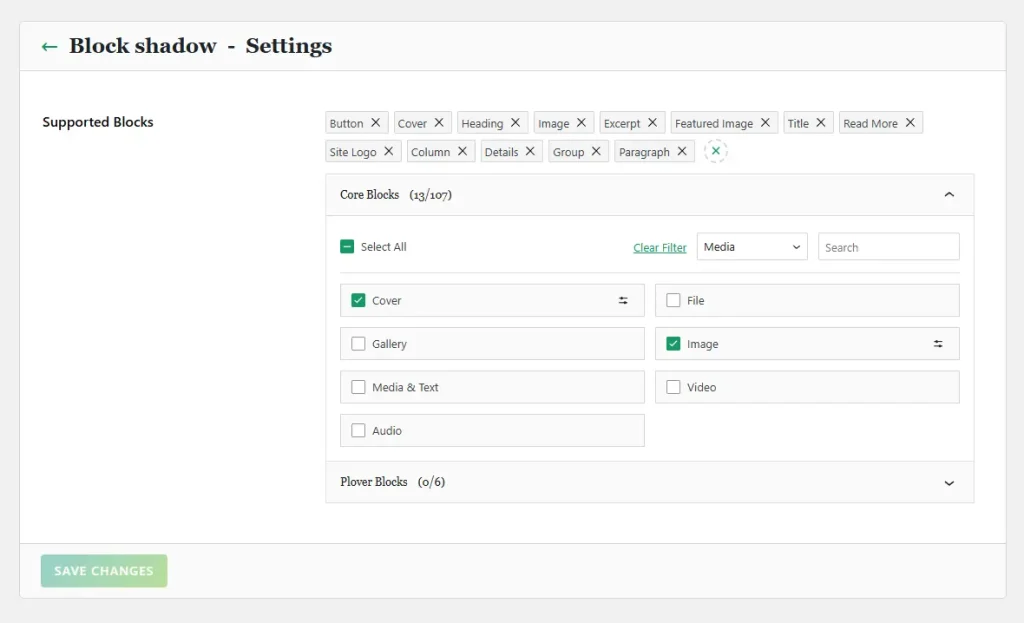1024x623 pixels.
Task: Check the Video block checkbox
Action: 673,387
